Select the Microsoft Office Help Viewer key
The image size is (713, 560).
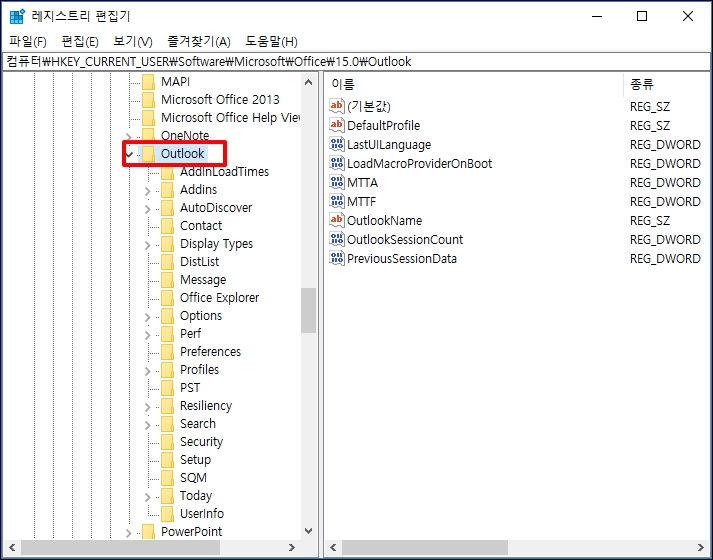pyautogui.click(x=231, y=118)
